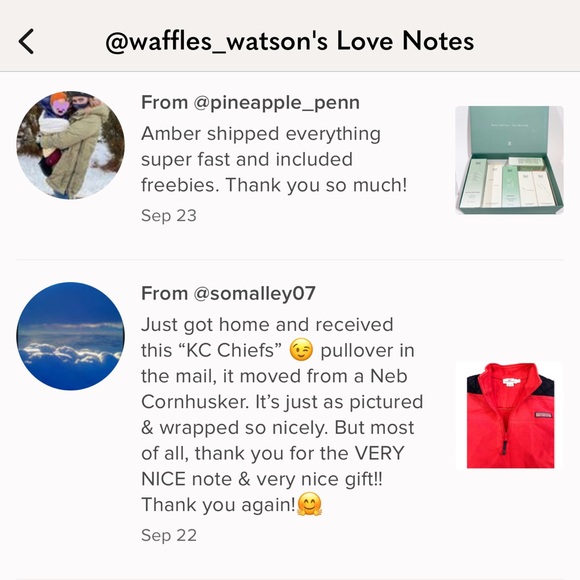The width and height of the screenshot is (580, 580).
Task: Tap the username @somalley07
Action: coord(254,293)
